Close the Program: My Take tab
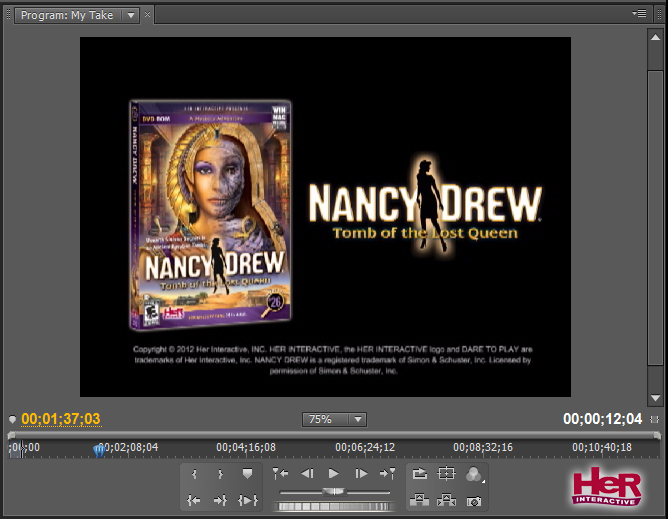The height and width of the screenshot is (519, 668). (147, 15)
